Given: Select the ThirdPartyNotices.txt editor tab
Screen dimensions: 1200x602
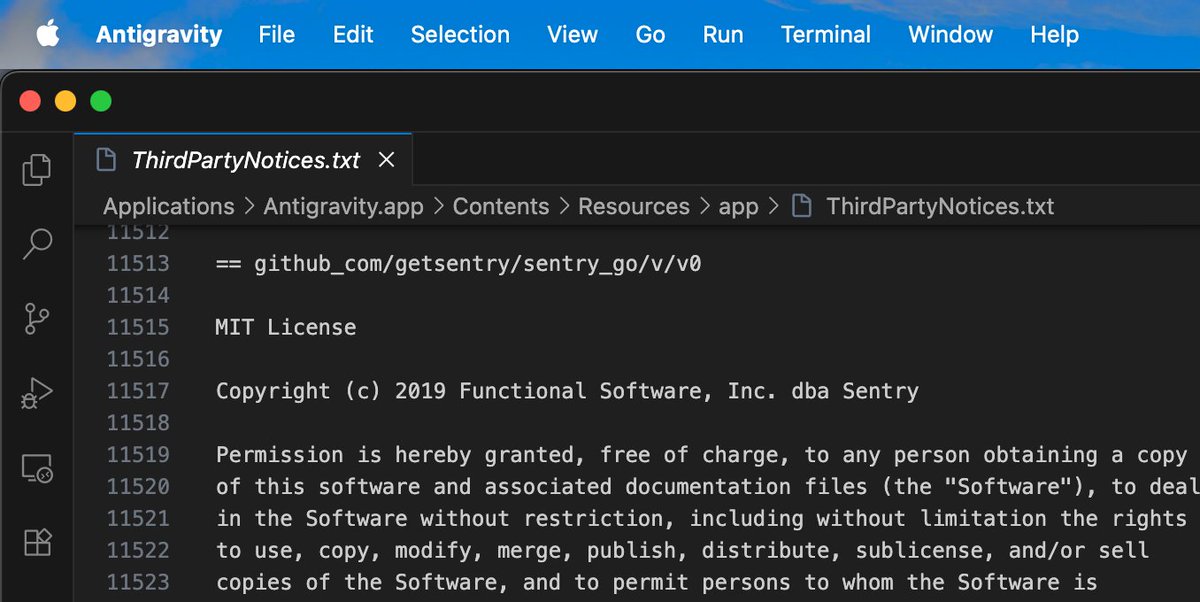Looking at the screenshot, I should (243, 160).
